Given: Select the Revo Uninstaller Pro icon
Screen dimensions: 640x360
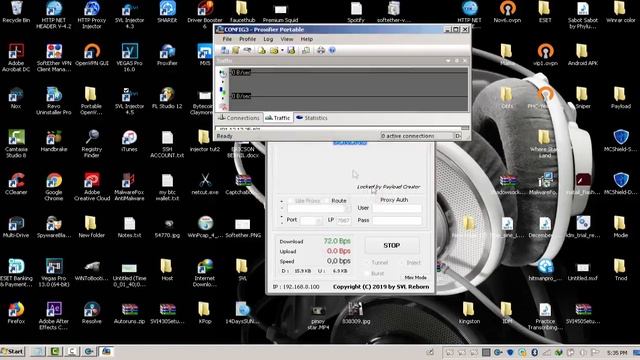Looking at the screenshot, I should (x=54, y=101).
